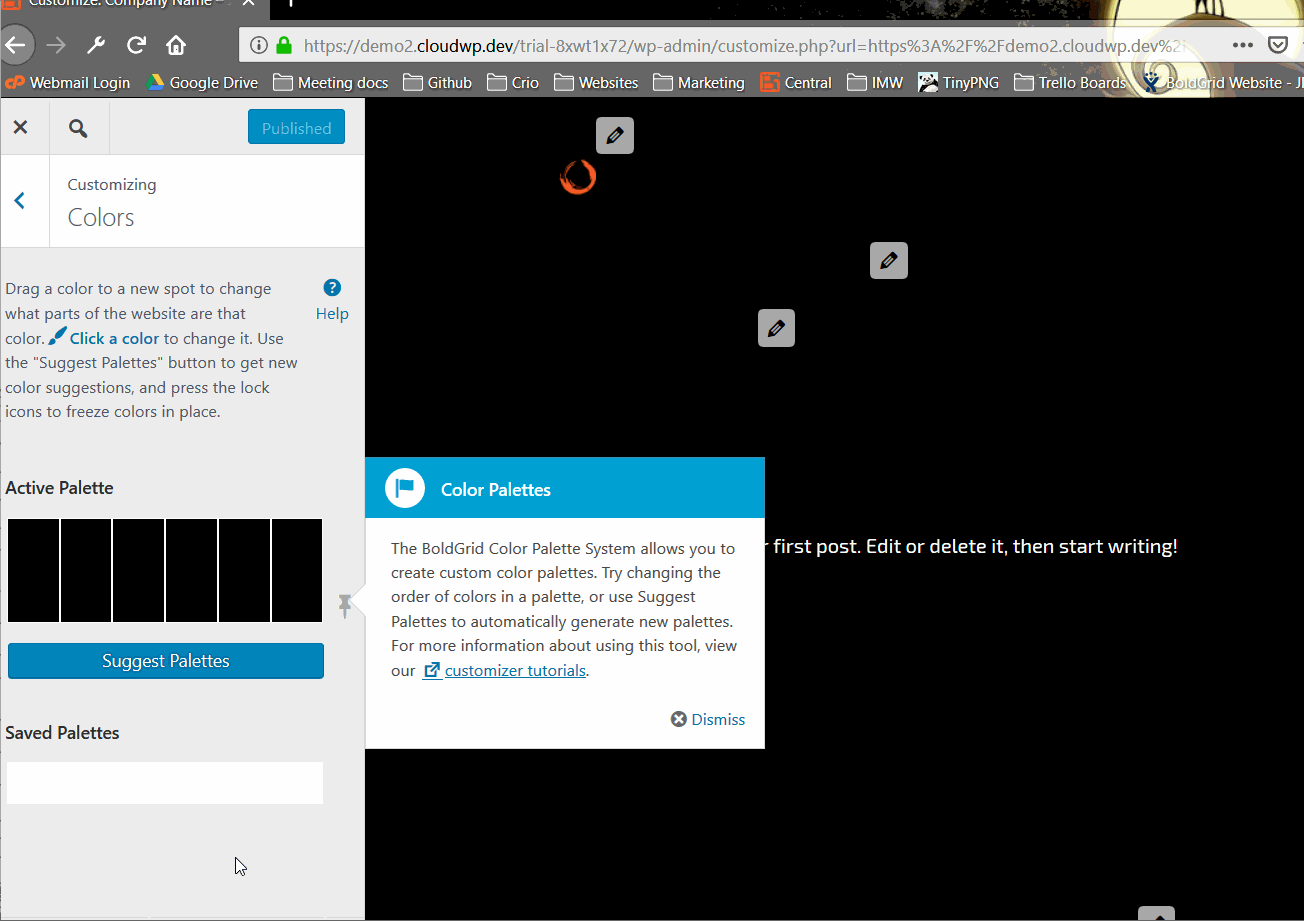Select the first black swatch in Active Palette
Screen dimensions: 1304x921
tap(33, 570)
